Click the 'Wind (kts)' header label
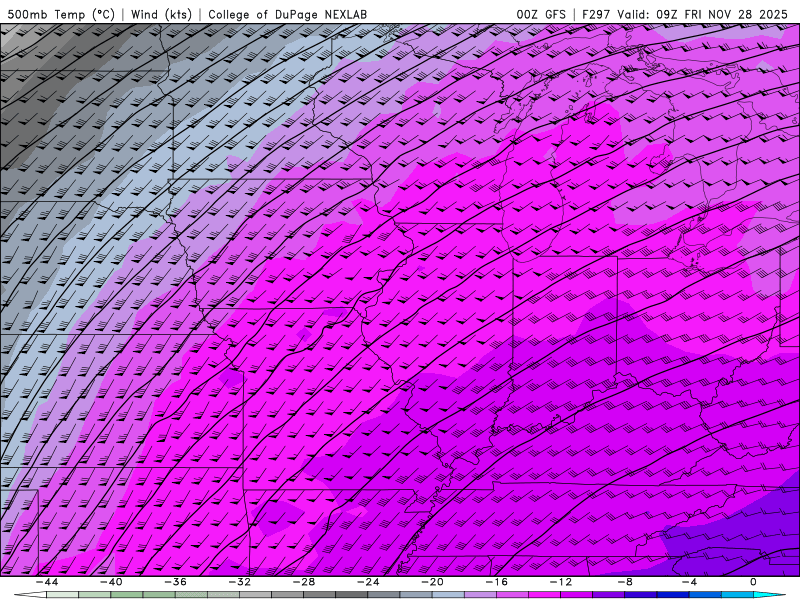The width and height of the screenshot is (800, 600). pyautogui.click(x=161, y=14)
